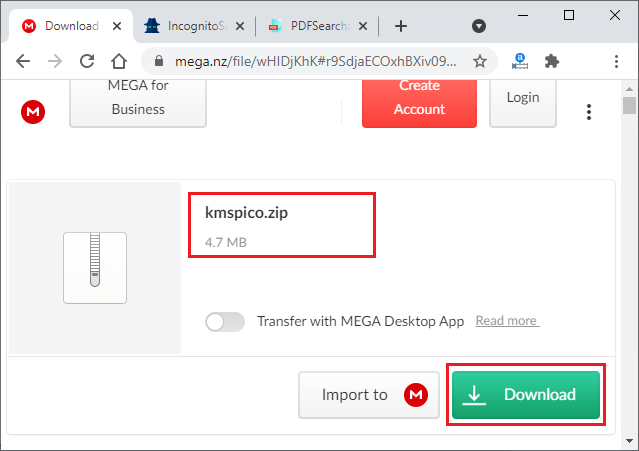Image resolution: width=639 pixels, height=451 pixels.
Task: Open Chrome's three-dot menu
Action: 616,62
